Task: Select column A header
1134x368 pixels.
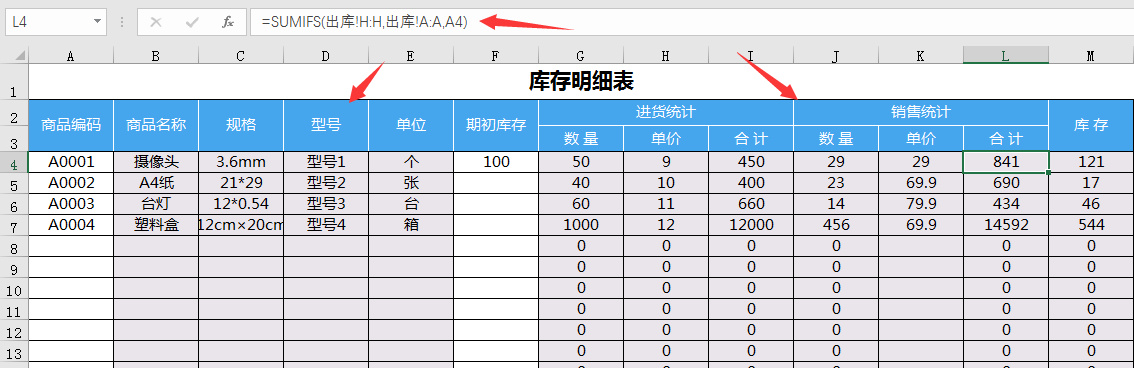Action: click(70, 56)
